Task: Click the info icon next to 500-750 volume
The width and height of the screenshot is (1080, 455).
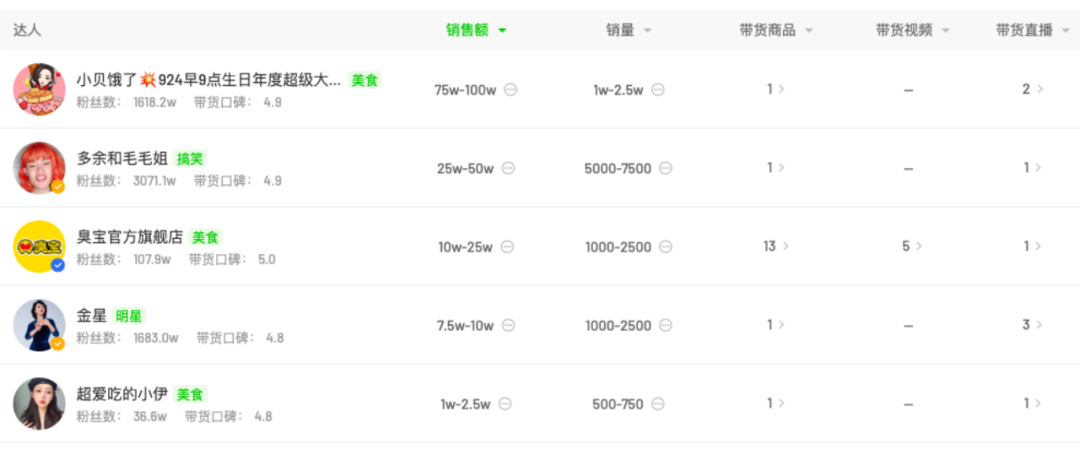Action: [658, 404]
